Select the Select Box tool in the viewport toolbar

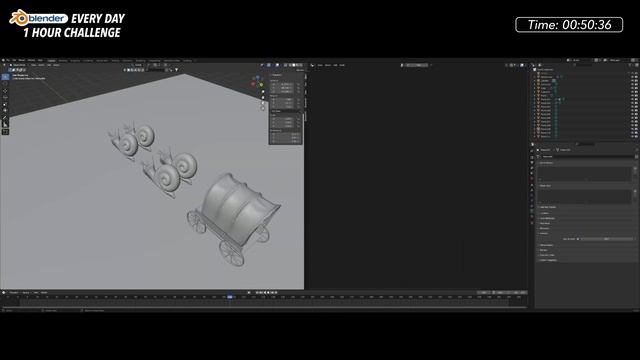pyautogui.click(x=5, y=77)
